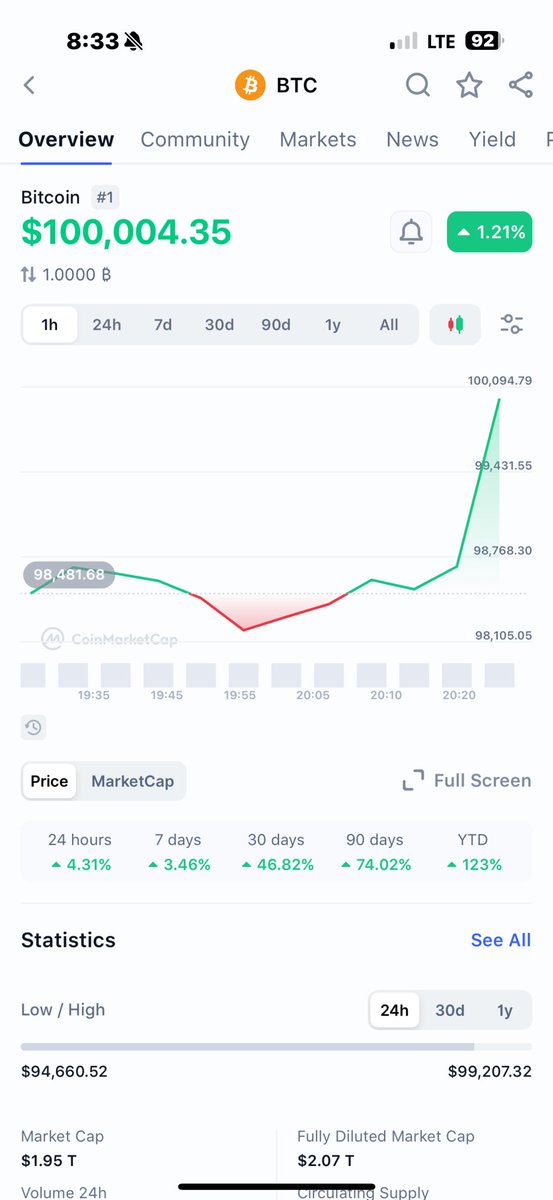Viewport: 553px width, 1200px height.
Task: Select the 1h chart range
Action: 50,325
